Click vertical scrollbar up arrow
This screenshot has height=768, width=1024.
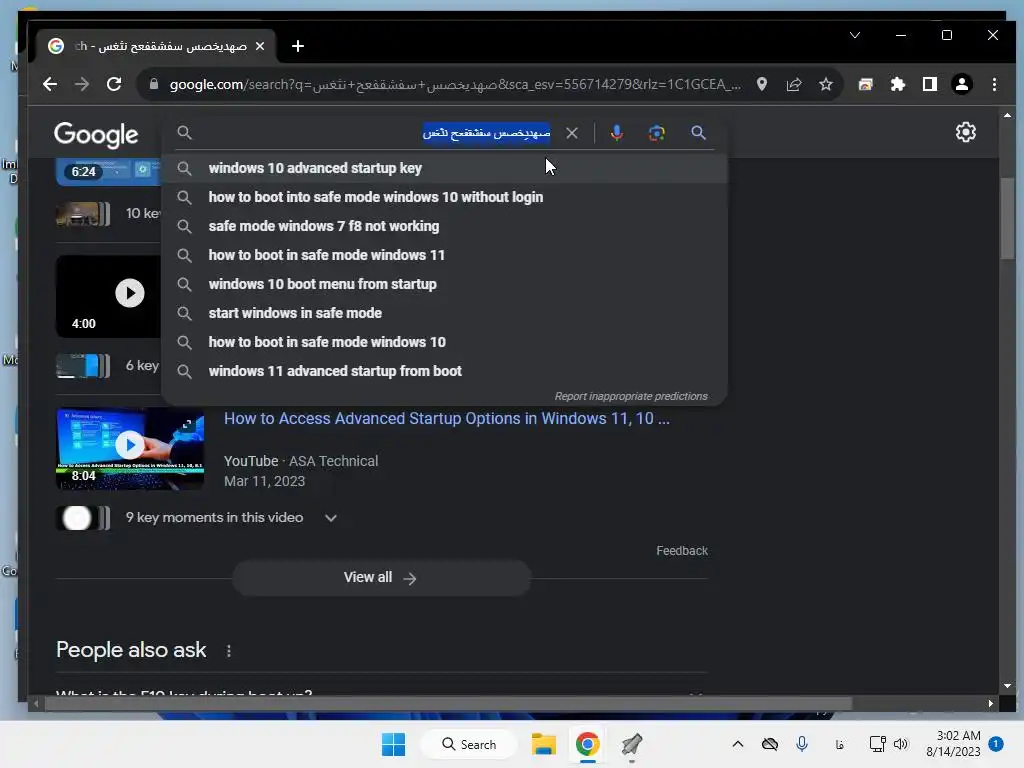click(x=1007, y=115)
